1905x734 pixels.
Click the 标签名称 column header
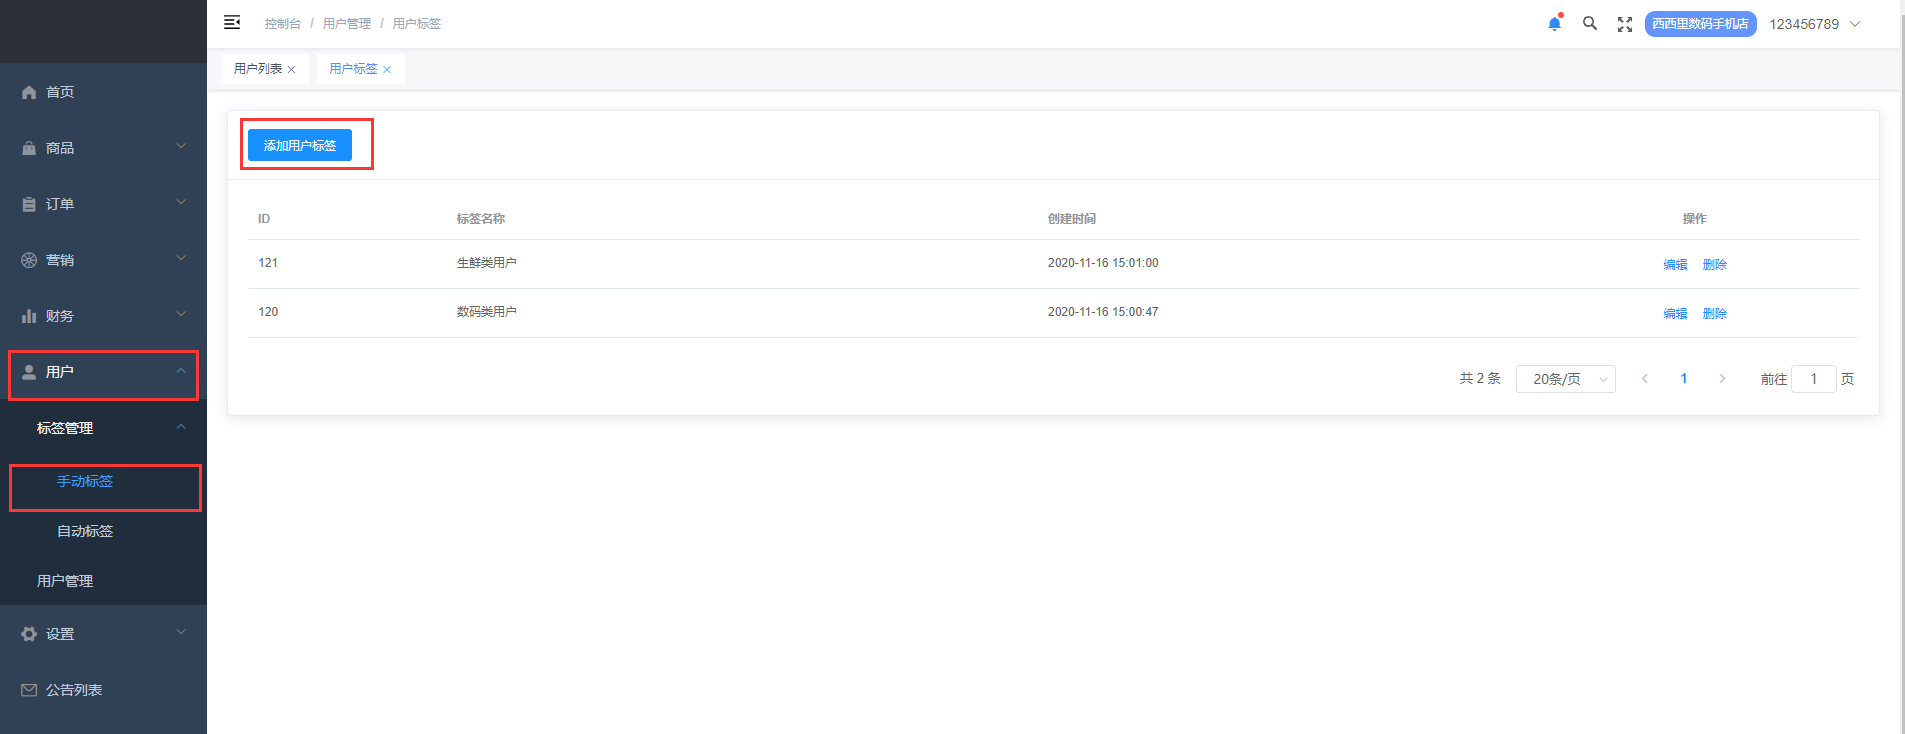coord(481,219)
